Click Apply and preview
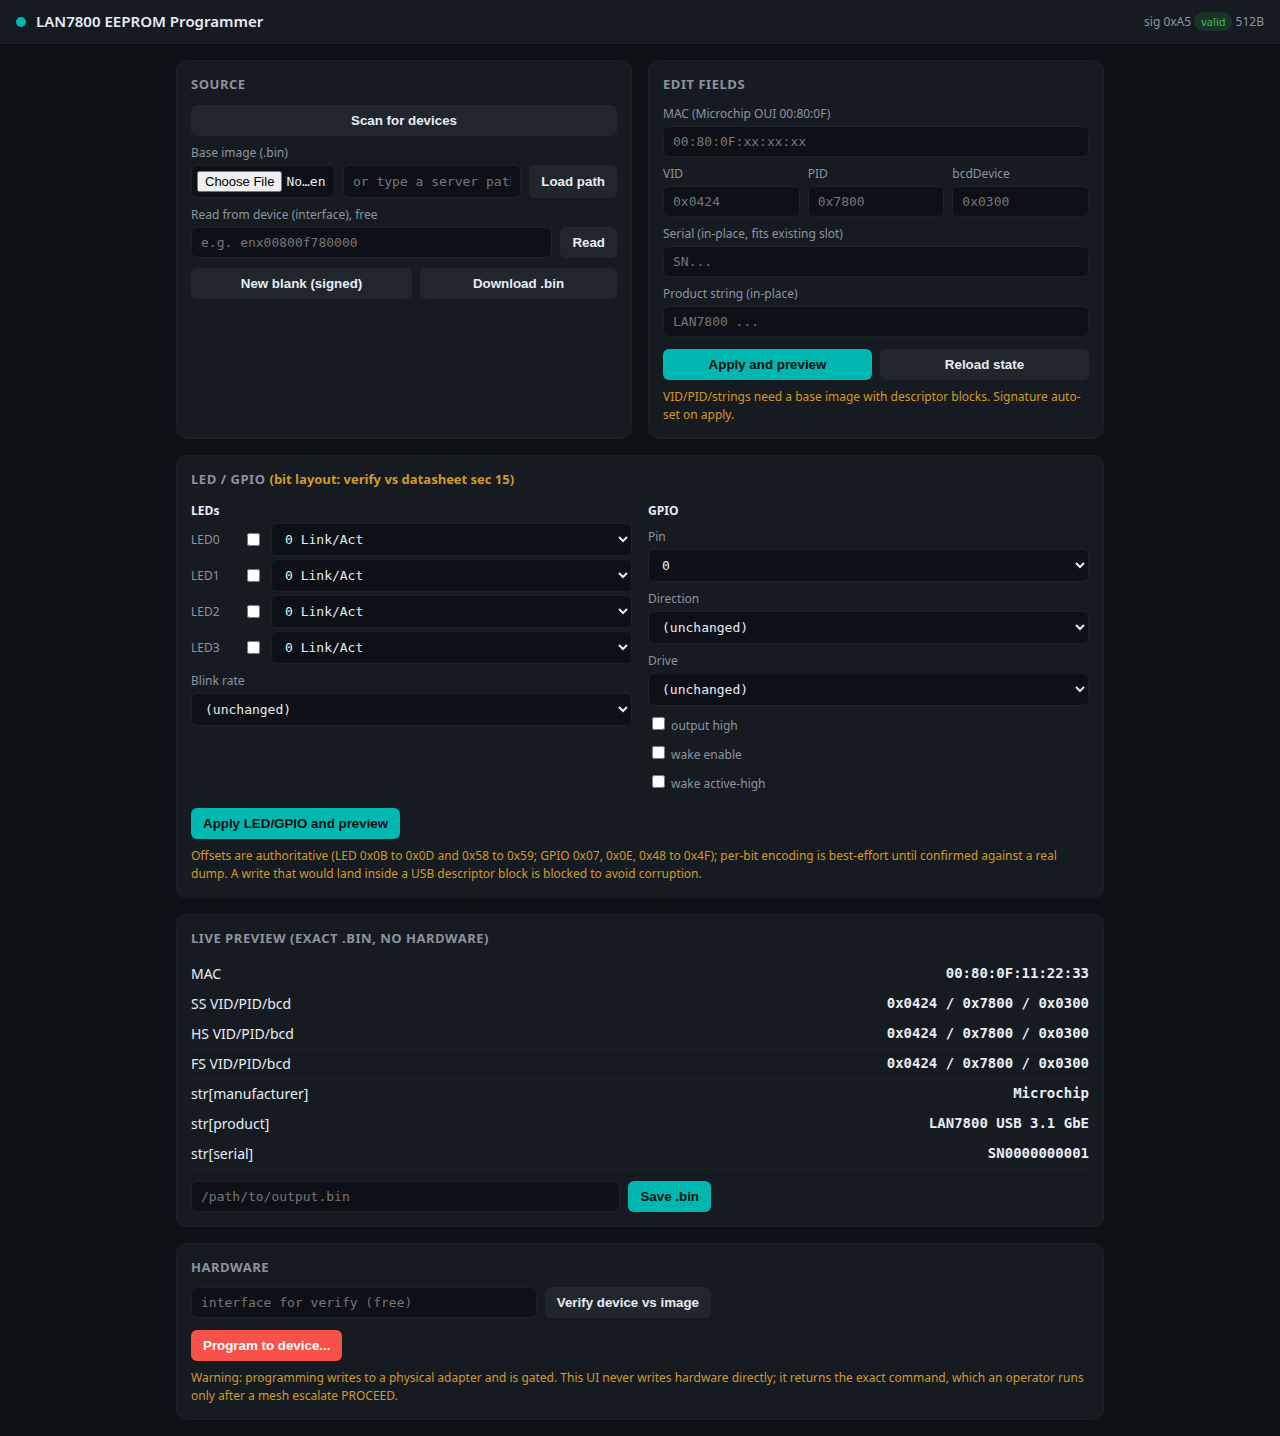Image resolution: width=1280 pixels, height=1436 pixels. pyautogui.click(x=767, y=365)
